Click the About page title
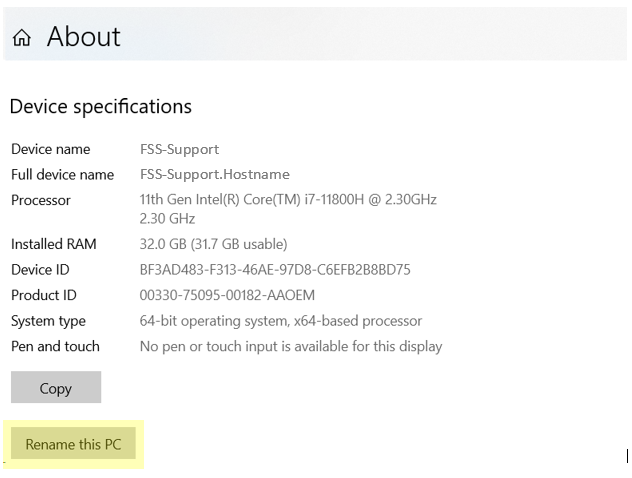The width and height of the screenshot is (632, 478). click(83, 37)
